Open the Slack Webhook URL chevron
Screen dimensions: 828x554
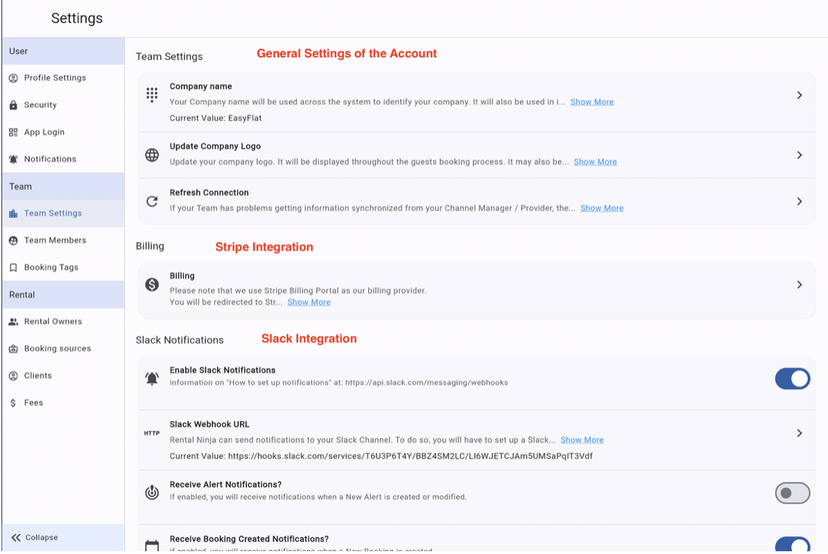click(x=799, y=433)
